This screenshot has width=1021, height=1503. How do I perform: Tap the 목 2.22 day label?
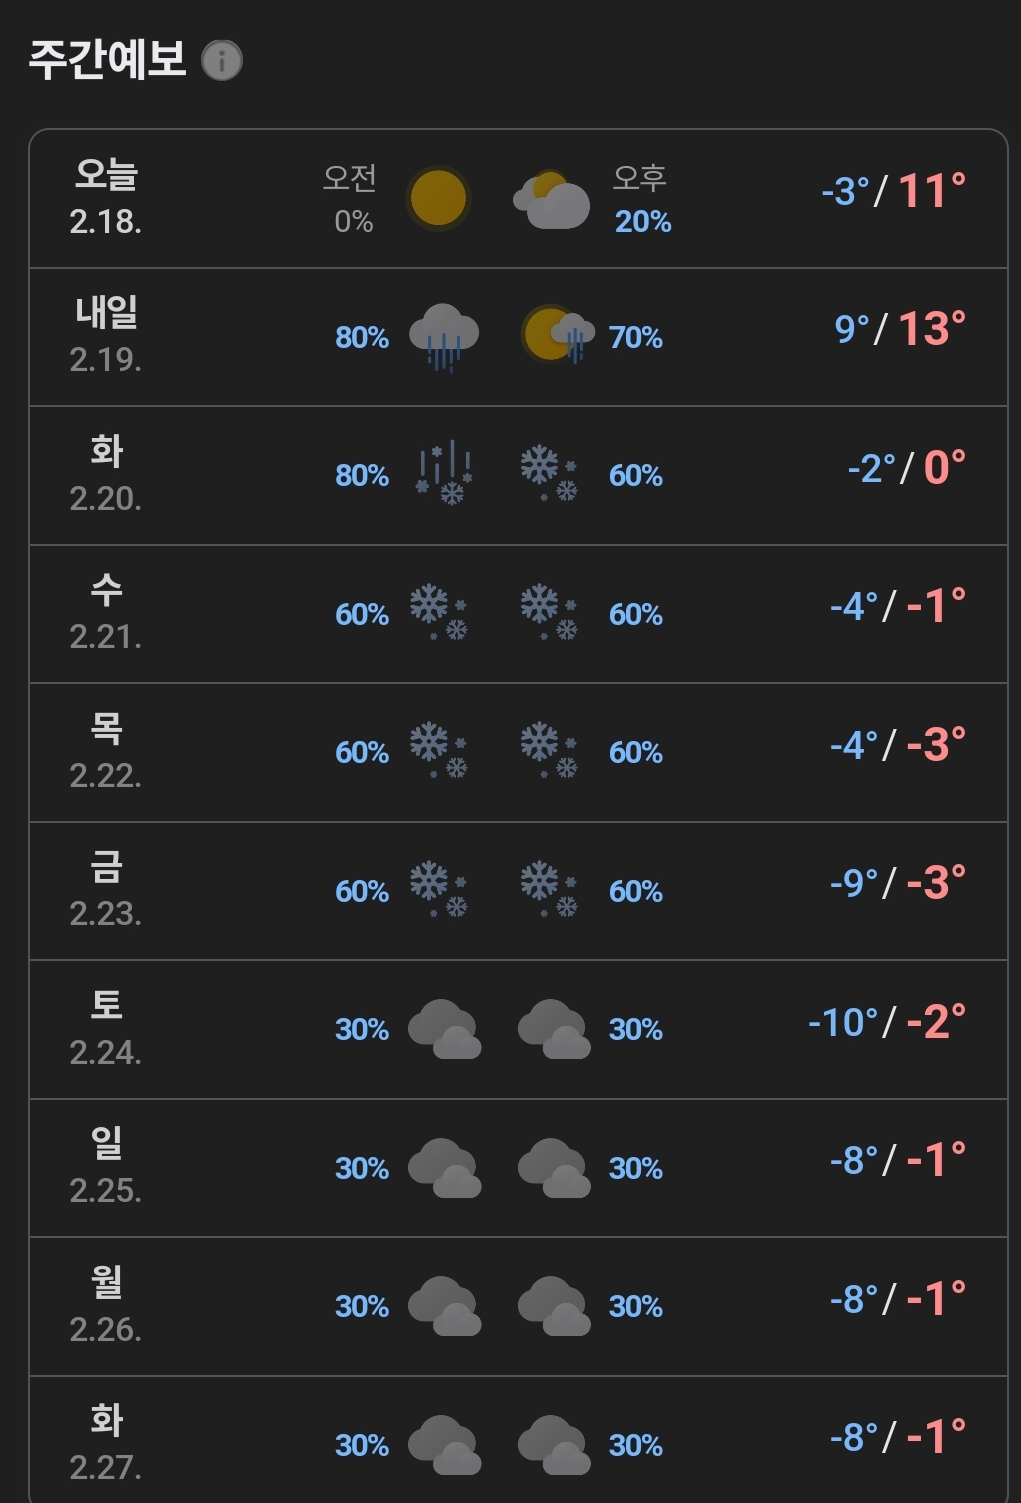(x=106, y=728)
